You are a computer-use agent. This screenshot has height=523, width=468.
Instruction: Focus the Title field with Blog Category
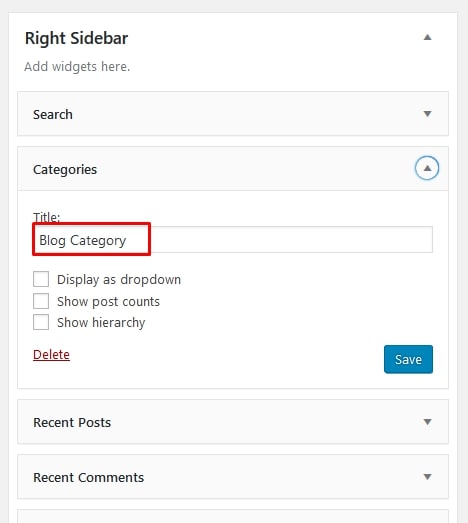pos(233,239)
